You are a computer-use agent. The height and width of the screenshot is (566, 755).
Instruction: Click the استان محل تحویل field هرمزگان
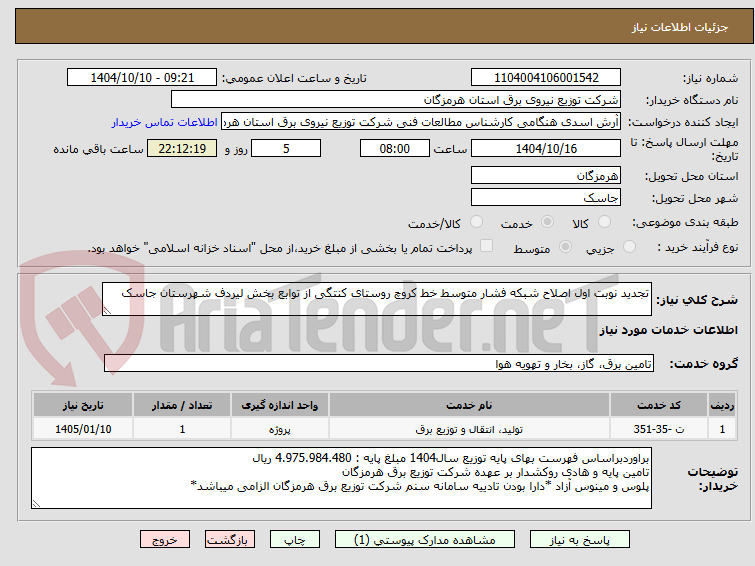point(546,175)
